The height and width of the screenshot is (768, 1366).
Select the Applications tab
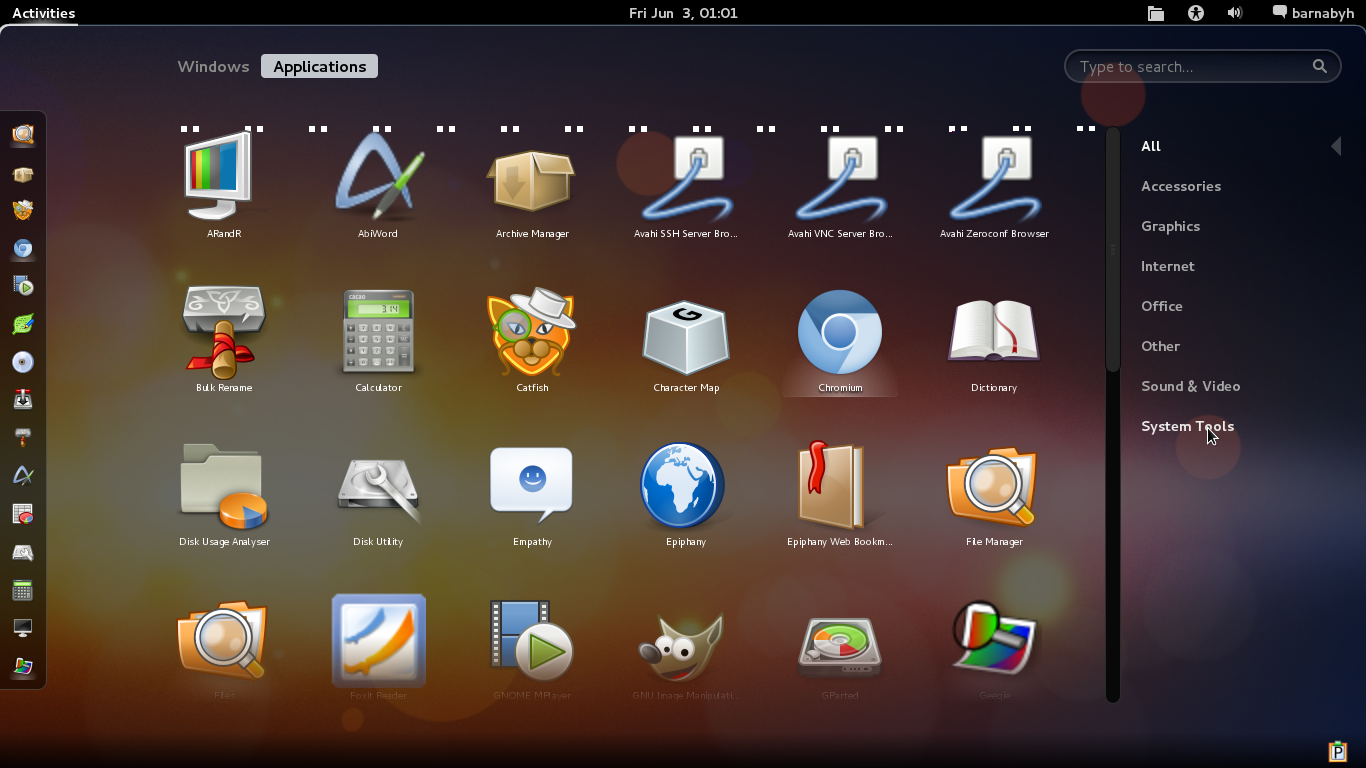click(320, 67)
